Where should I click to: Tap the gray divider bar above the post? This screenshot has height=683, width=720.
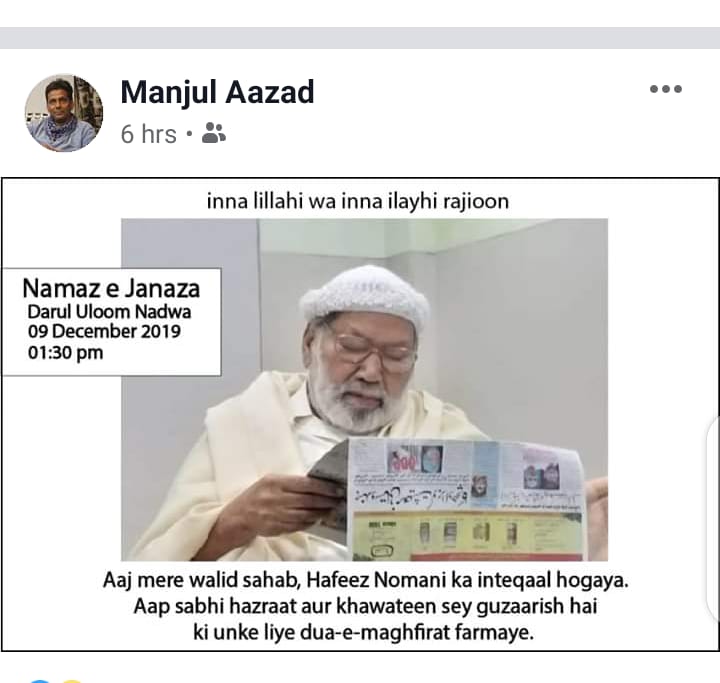(360, 38)
